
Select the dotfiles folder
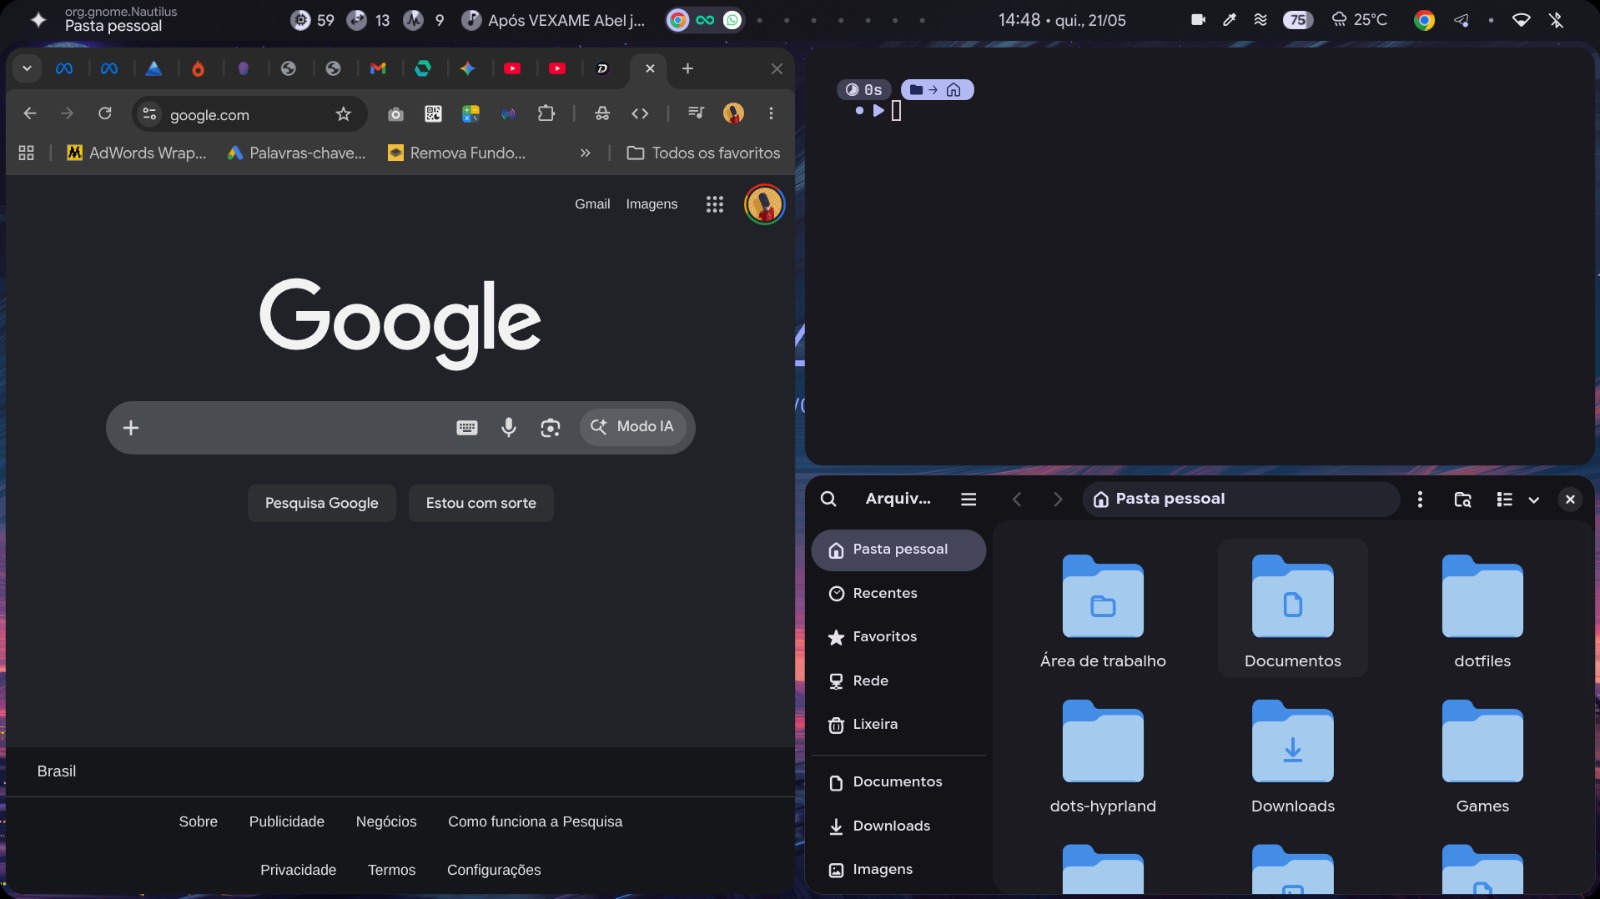coord(1482,609)
